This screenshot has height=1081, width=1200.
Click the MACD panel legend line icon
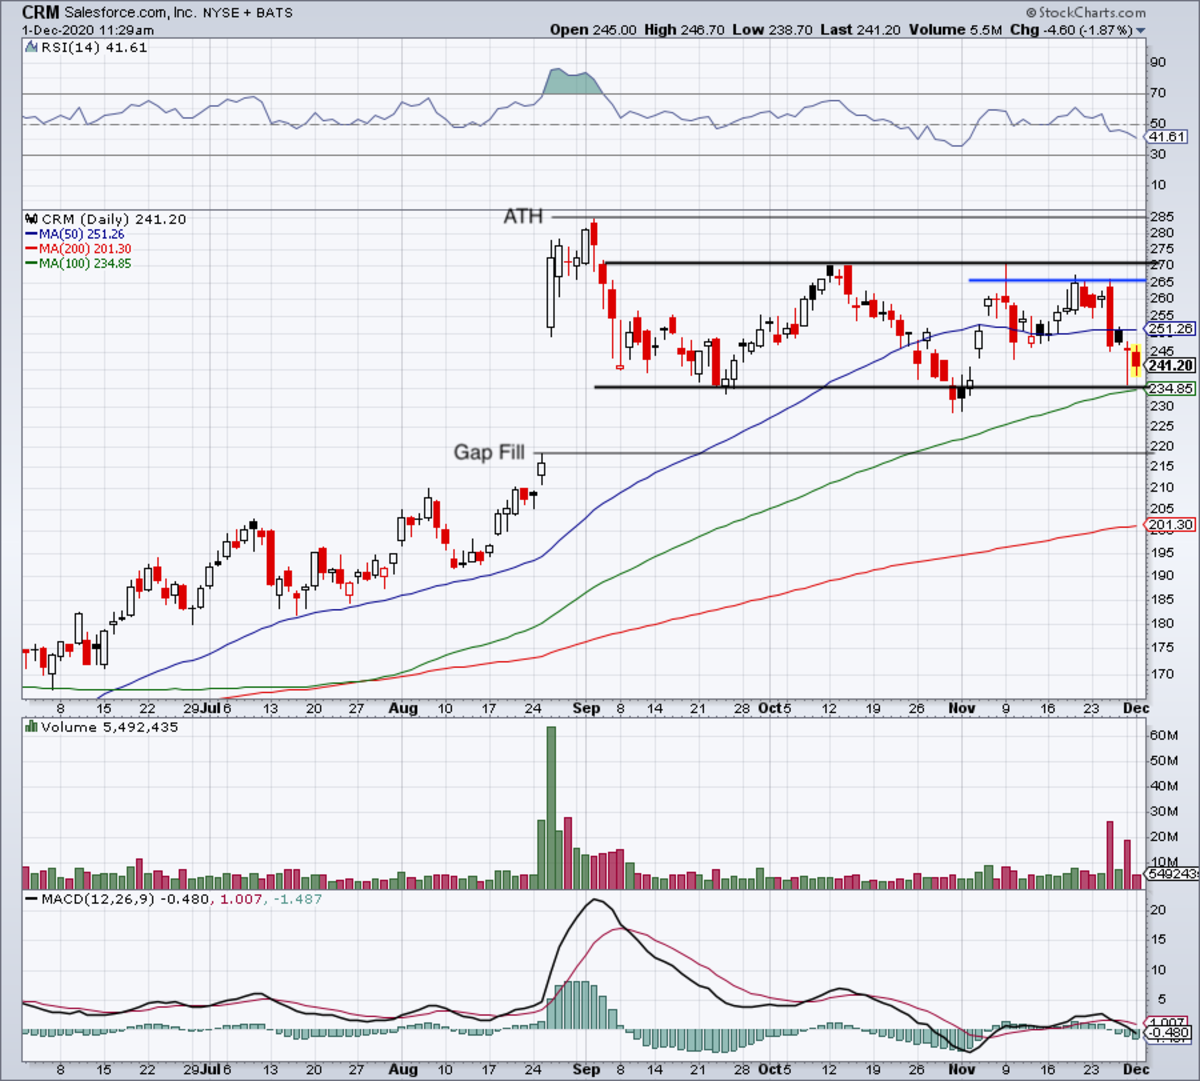30,899
